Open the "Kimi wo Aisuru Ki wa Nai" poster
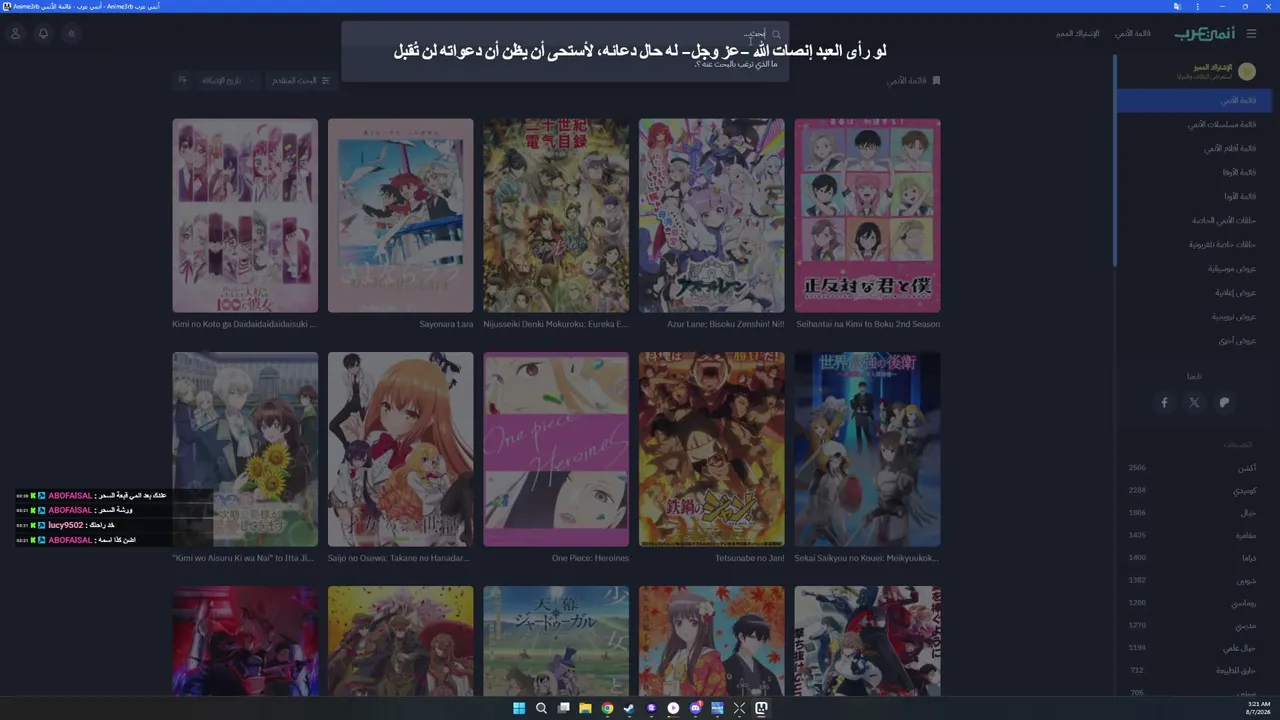The height and width of the screenshot is (720, 1280). 245,449
